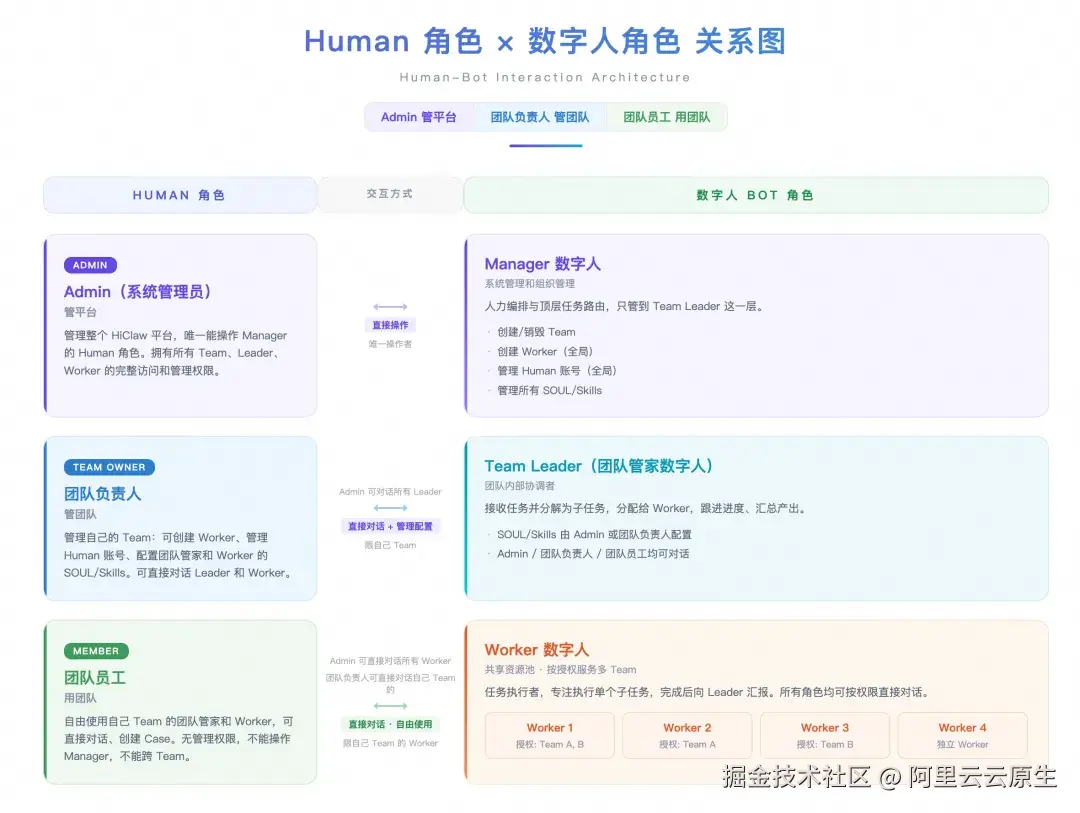Click the Worker 2 card with Team A
The image size is (1080, 813).
(x=687, y=734)
